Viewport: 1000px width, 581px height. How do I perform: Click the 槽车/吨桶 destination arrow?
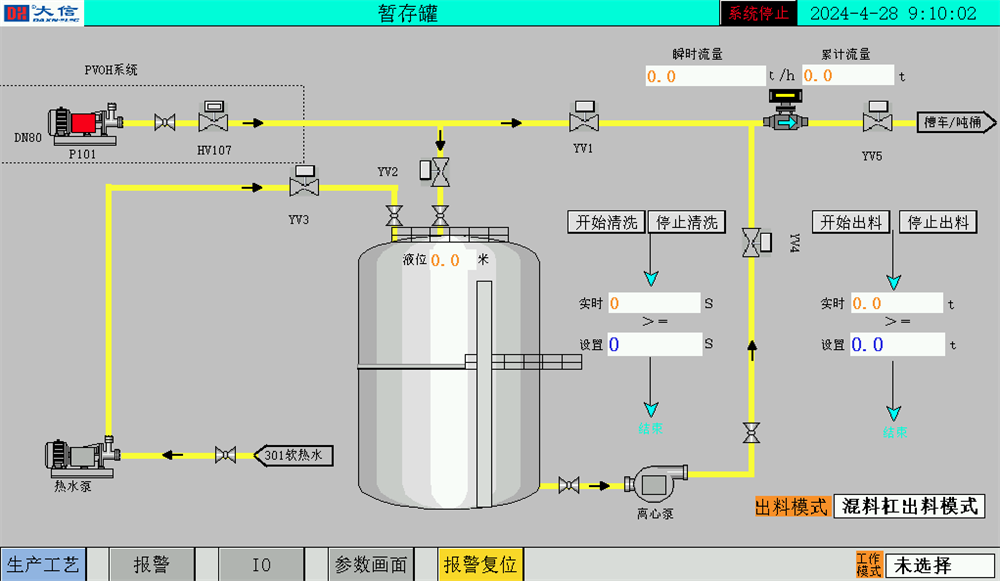(956, 122)
